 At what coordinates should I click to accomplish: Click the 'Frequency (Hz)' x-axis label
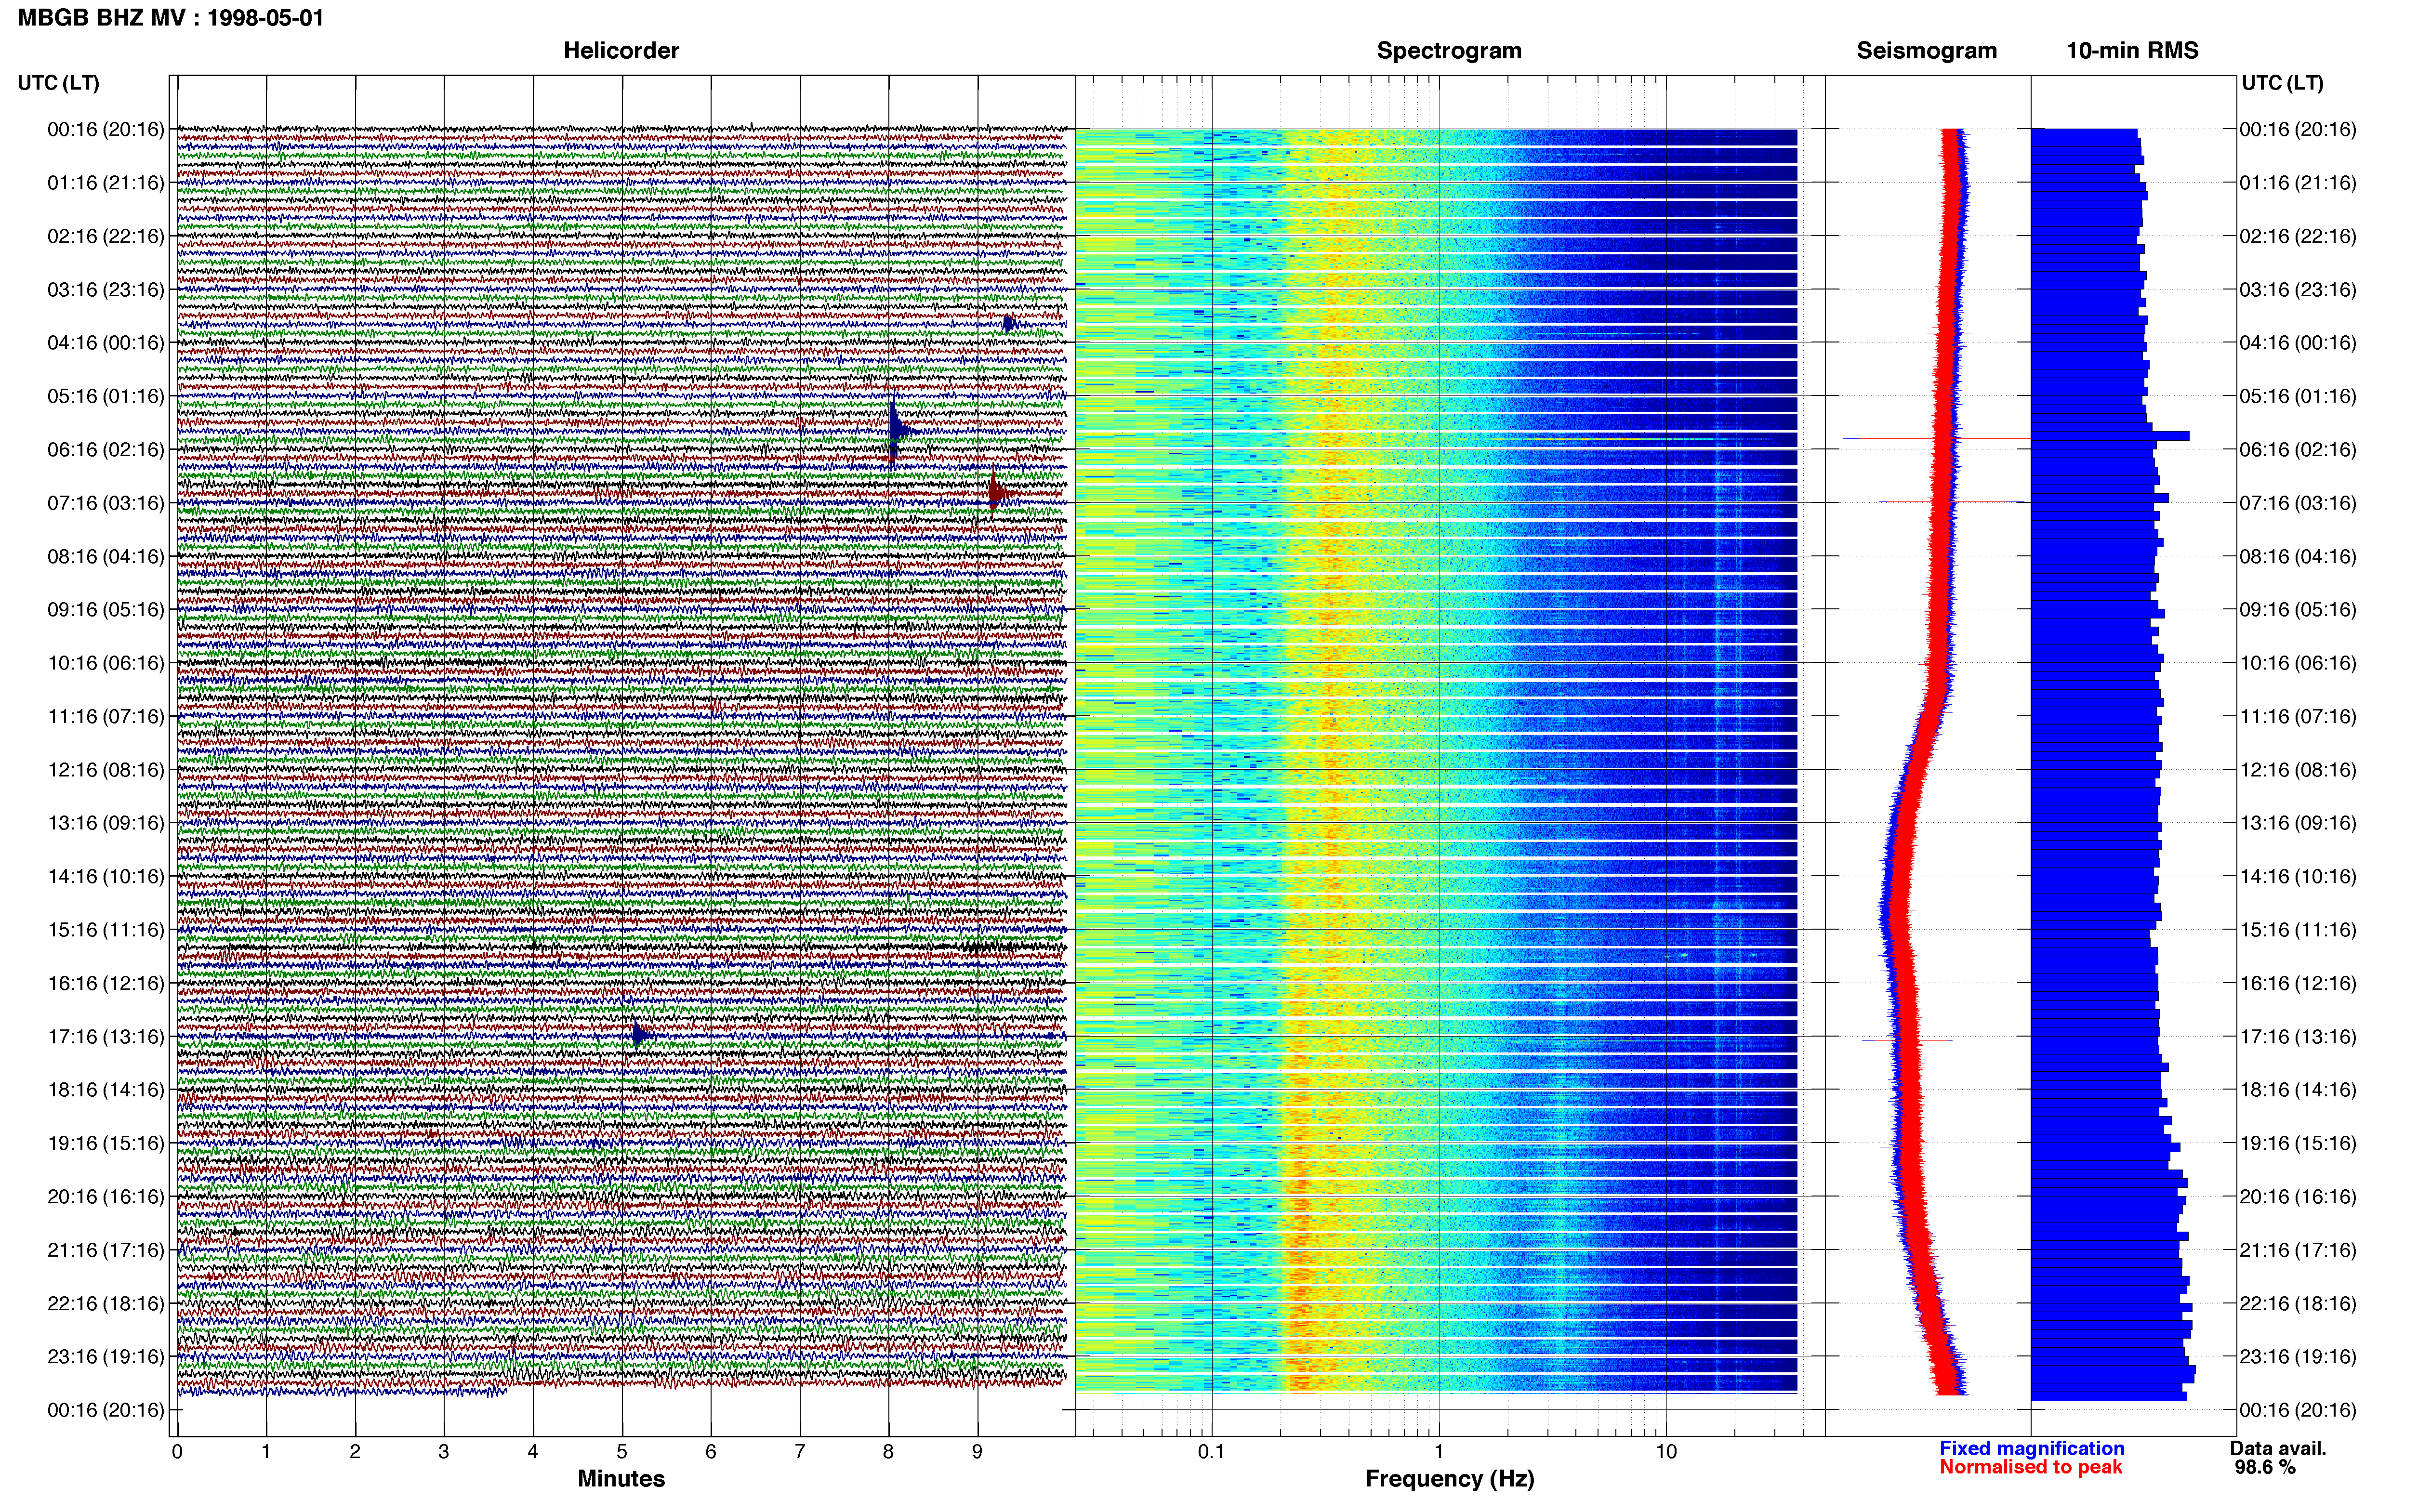click(1449, 1478)
